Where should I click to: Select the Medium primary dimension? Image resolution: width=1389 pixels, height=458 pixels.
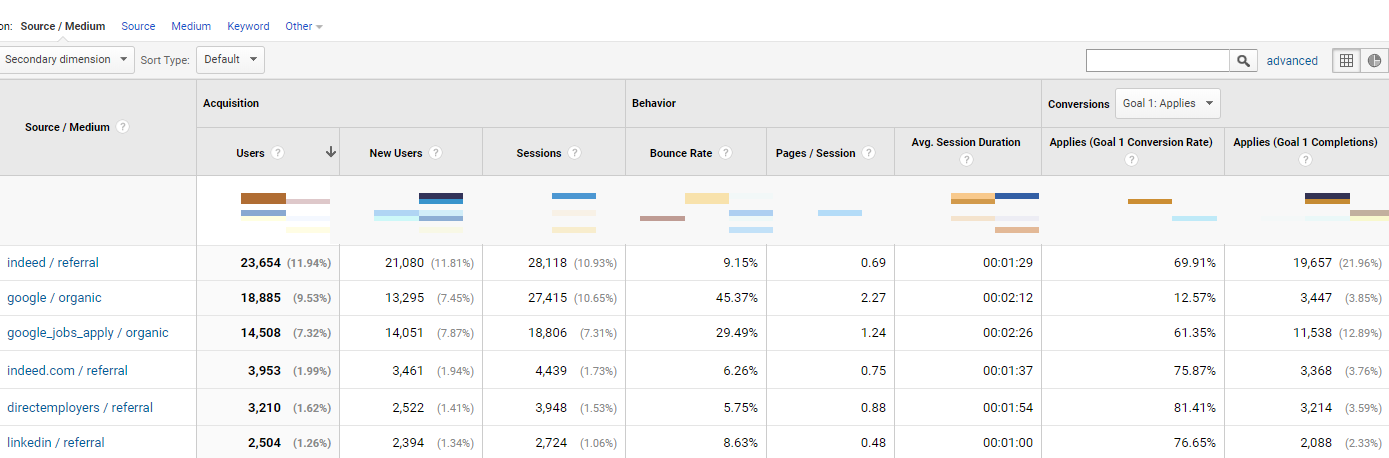coord(191,26)
